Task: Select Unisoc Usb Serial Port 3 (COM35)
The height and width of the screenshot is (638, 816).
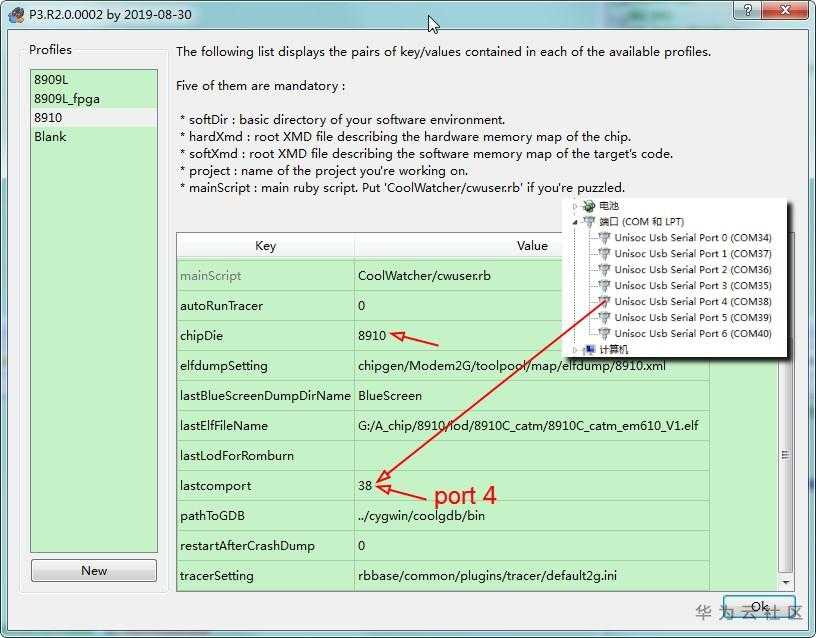Action: (x=693, y=286)
